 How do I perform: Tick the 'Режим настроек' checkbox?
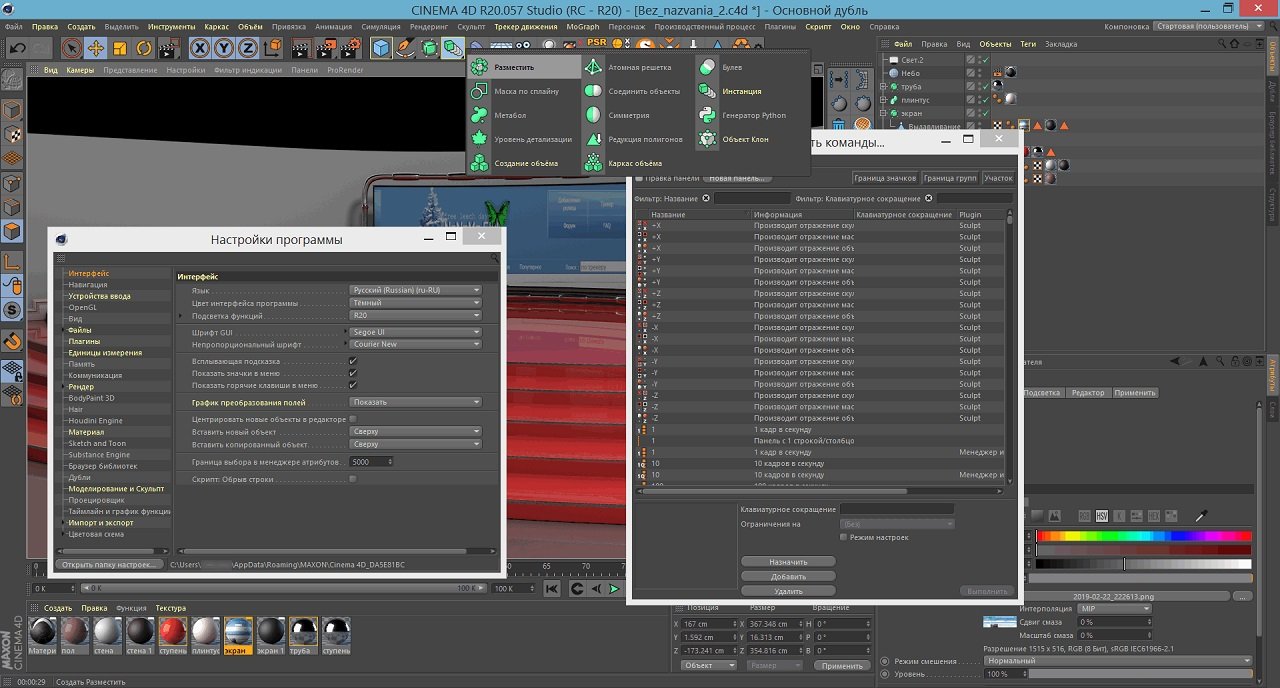click(x=844, y=537)
